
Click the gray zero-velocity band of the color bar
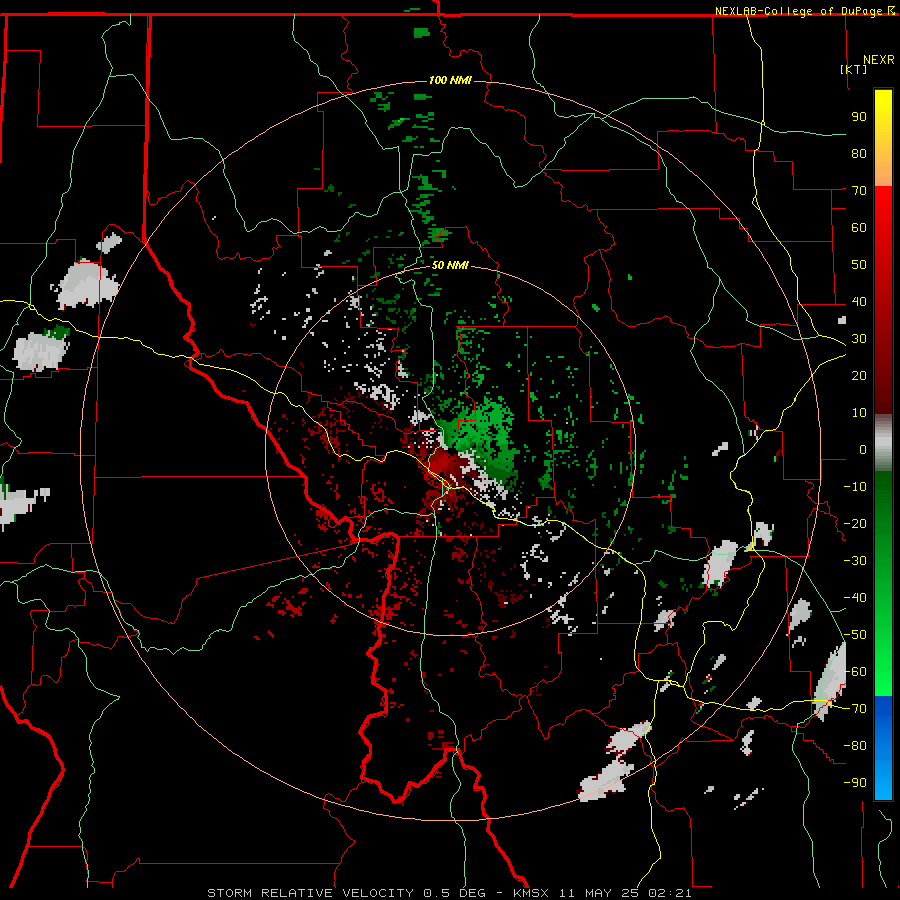point(883,443)
